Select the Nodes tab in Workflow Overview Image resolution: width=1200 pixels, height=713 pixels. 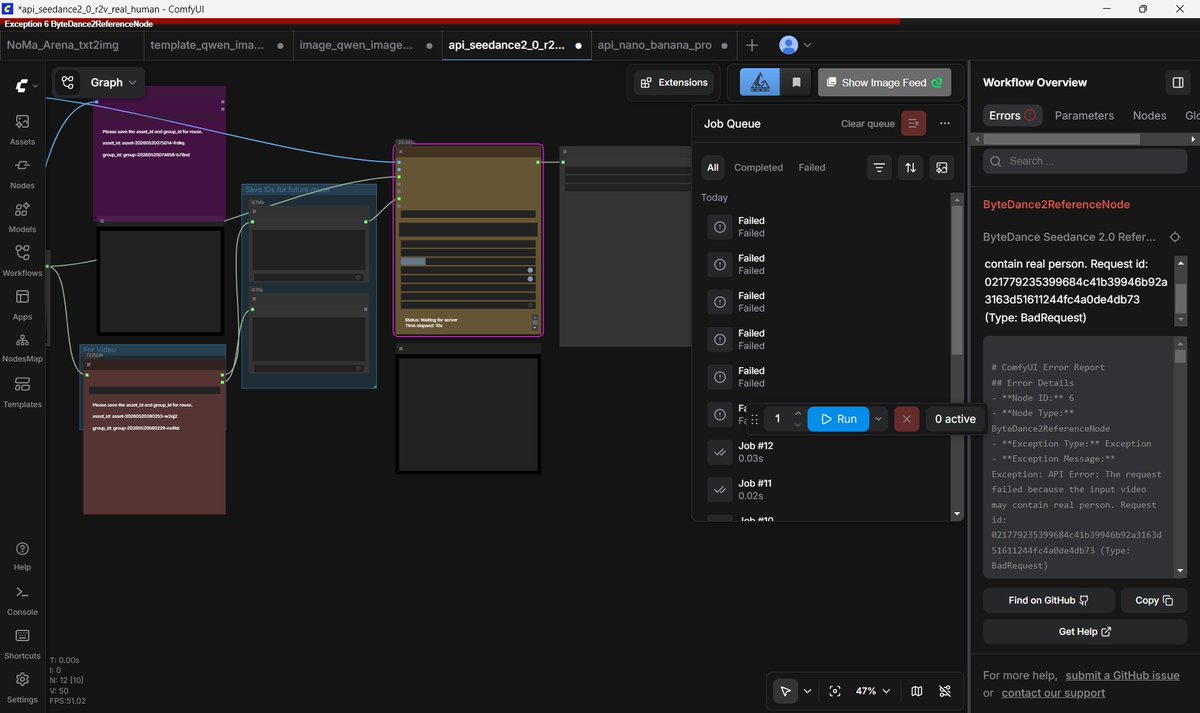[1149, 115]
